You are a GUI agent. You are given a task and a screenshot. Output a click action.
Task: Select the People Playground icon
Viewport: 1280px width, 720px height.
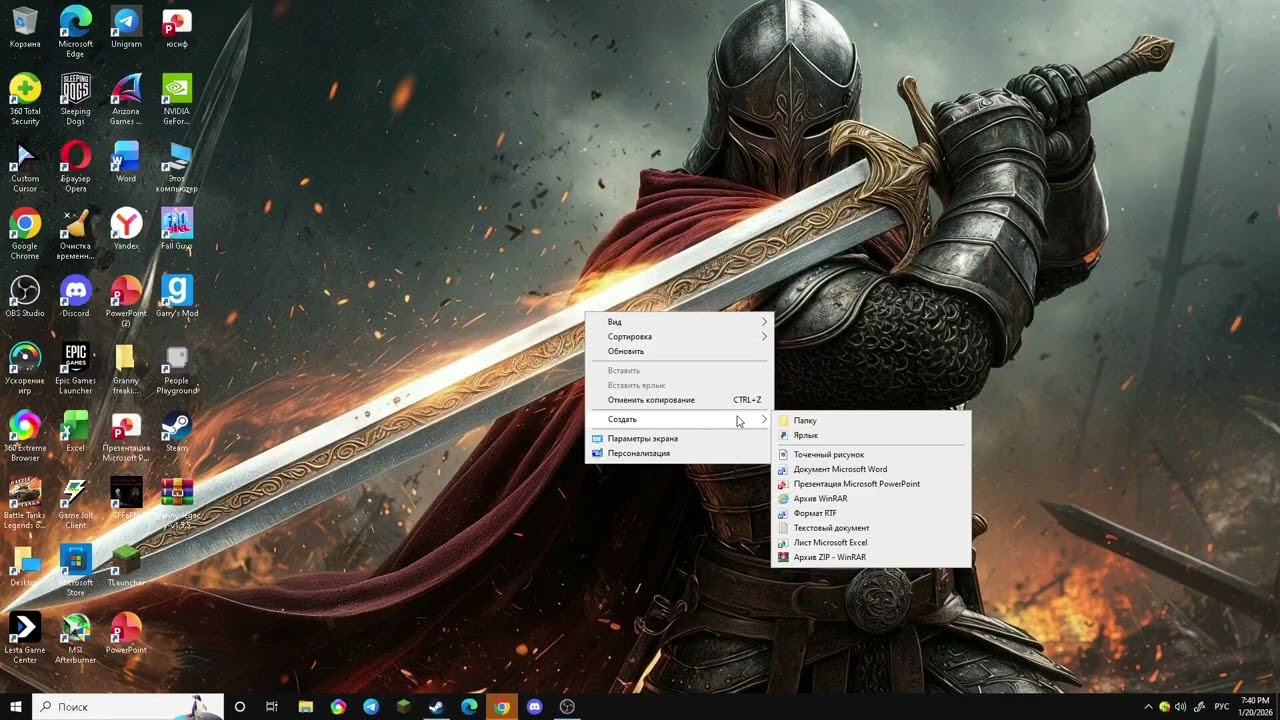[176, 369]
